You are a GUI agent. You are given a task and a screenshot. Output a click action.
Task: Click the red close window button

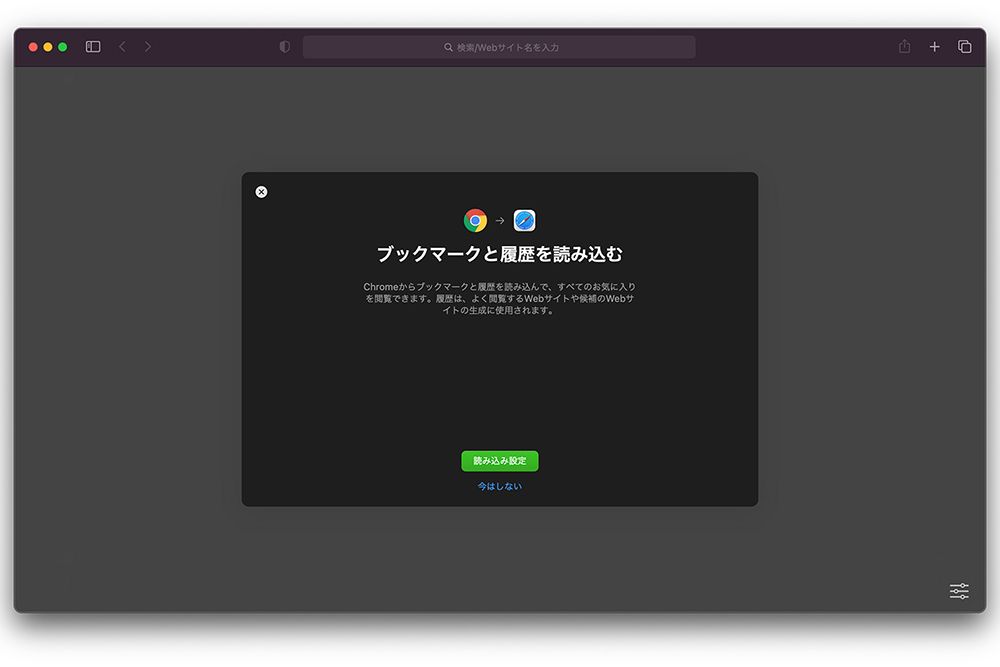pyautogui.click(x=33, y=47)
